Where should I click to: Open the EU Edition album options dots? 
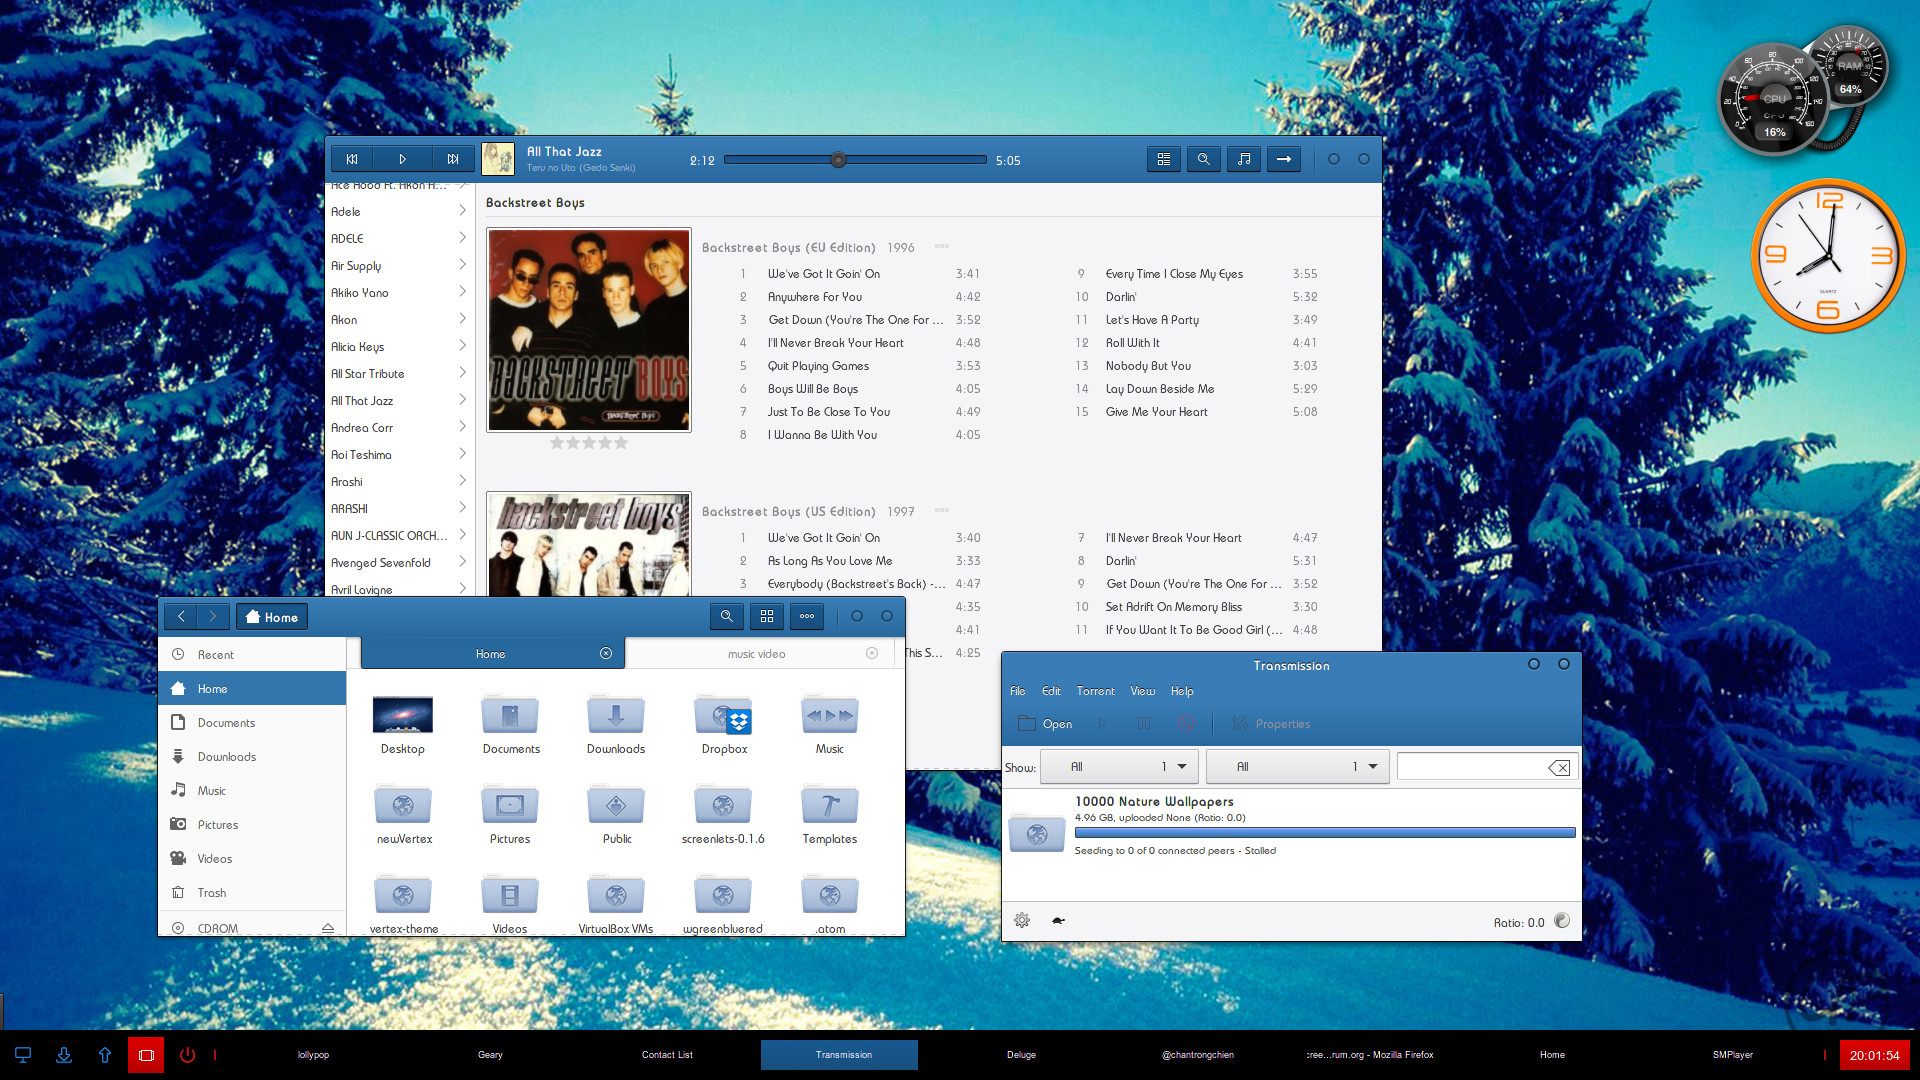[x=941, y=246]
